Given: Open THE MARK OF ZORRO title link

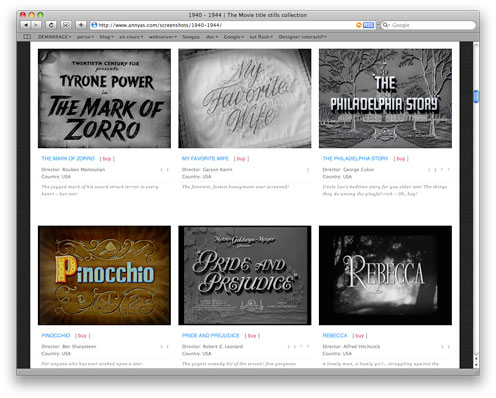Looking at the screenshot, I should pyautogui.click(x=68, y=158).
